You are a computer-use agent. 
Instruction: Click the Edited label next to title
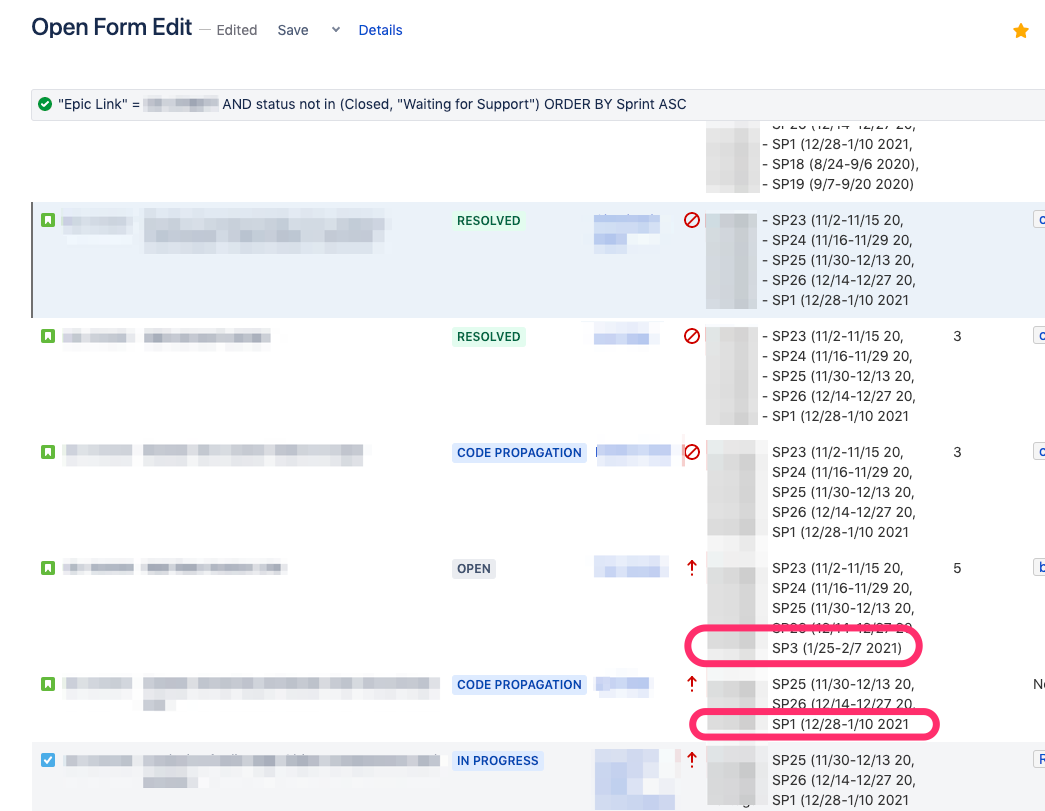[x=237, y=30]
